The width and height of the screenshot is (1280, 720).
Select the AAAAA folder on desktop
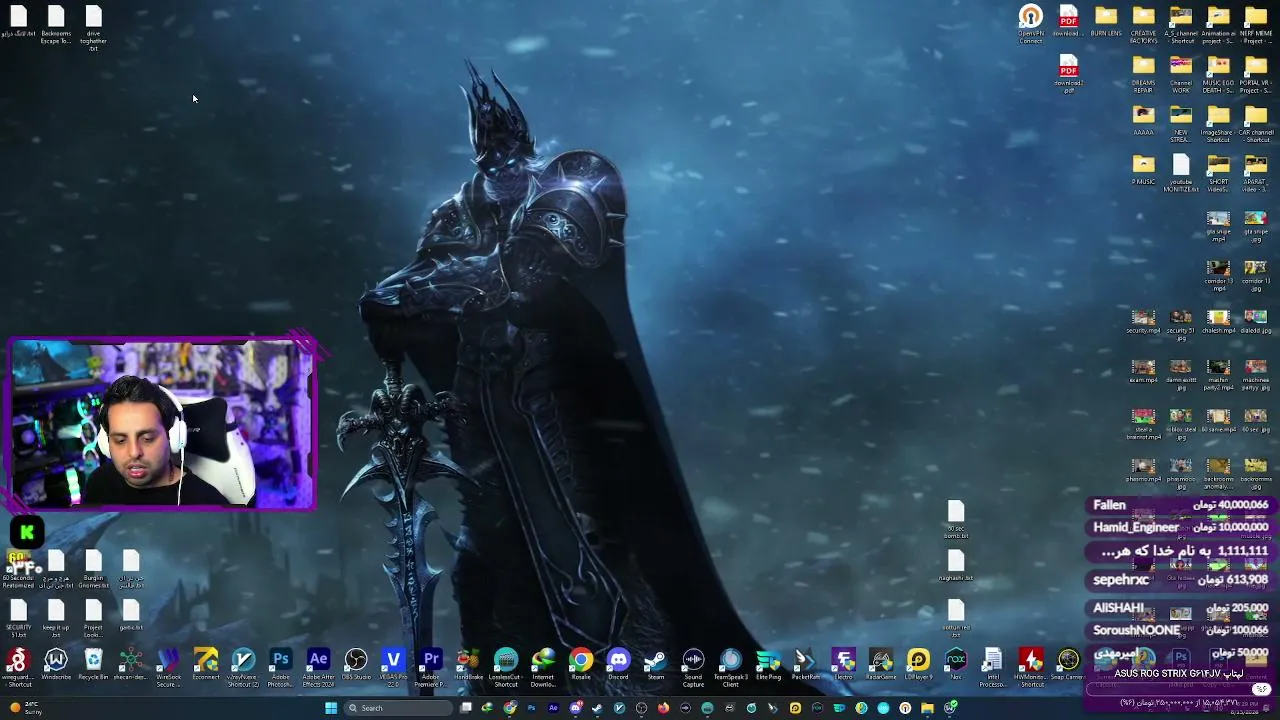1143,120
